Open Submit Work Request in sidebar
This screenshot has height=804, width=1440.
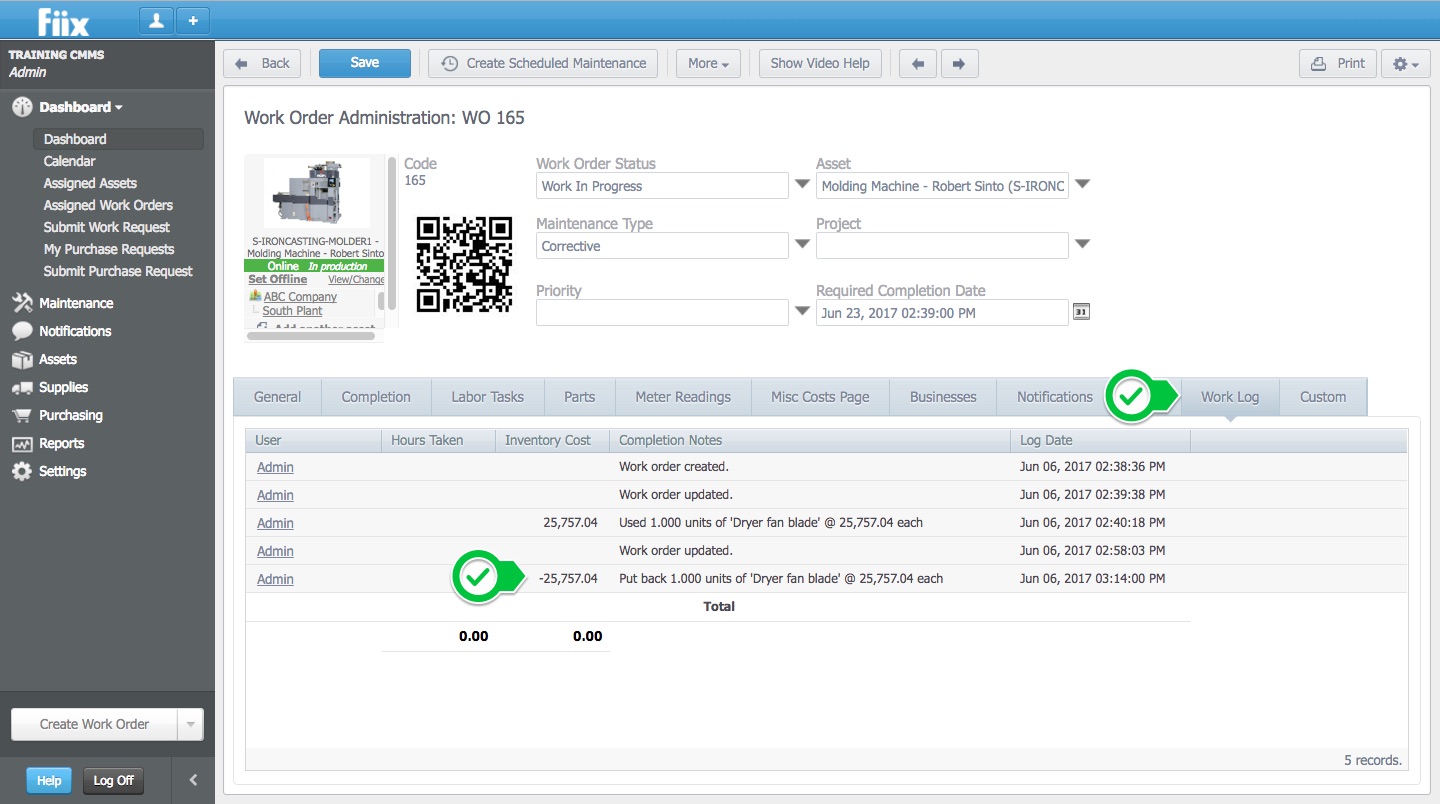coord(107,227)
